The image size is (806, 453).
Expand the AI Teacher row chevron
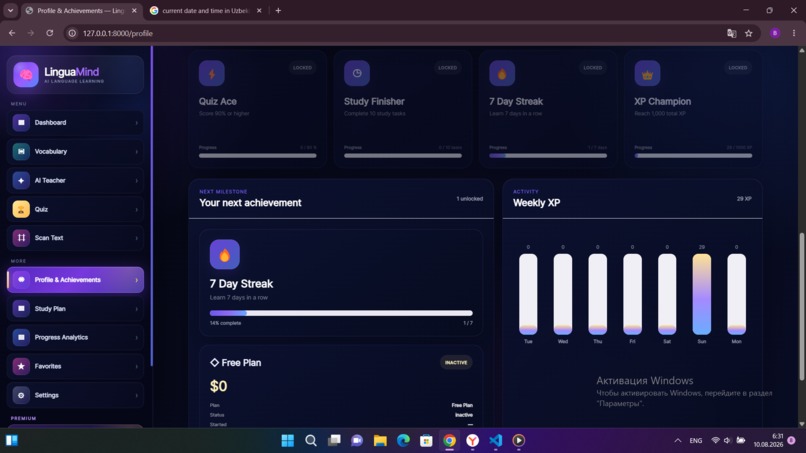tap(136, 181)
